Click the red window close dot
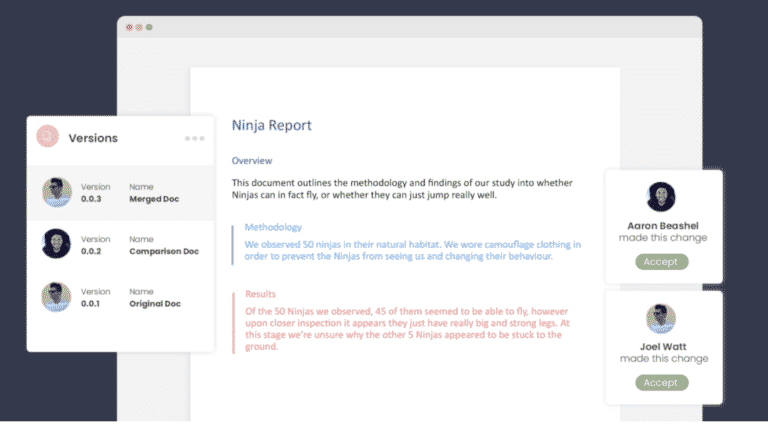This screenshot has height=424, width=768. pos(129,27)
